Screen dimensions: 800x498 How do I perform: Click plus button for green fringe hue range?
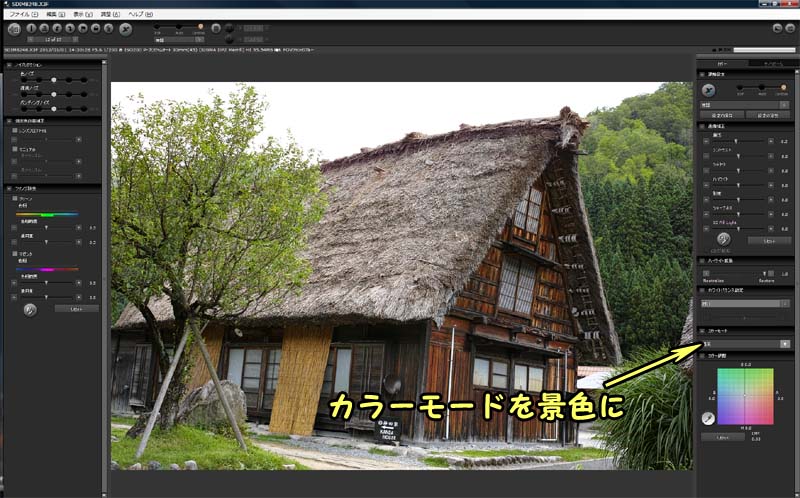[x=79, y=228]
